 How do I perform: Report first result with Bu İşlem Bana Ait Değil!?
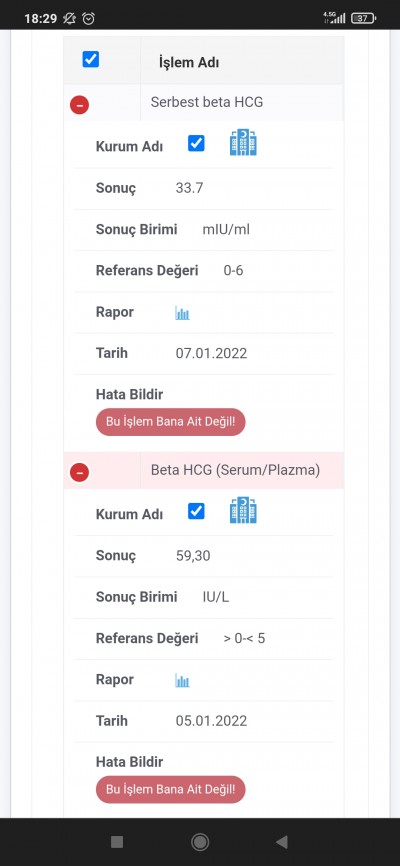coord(170,422)
